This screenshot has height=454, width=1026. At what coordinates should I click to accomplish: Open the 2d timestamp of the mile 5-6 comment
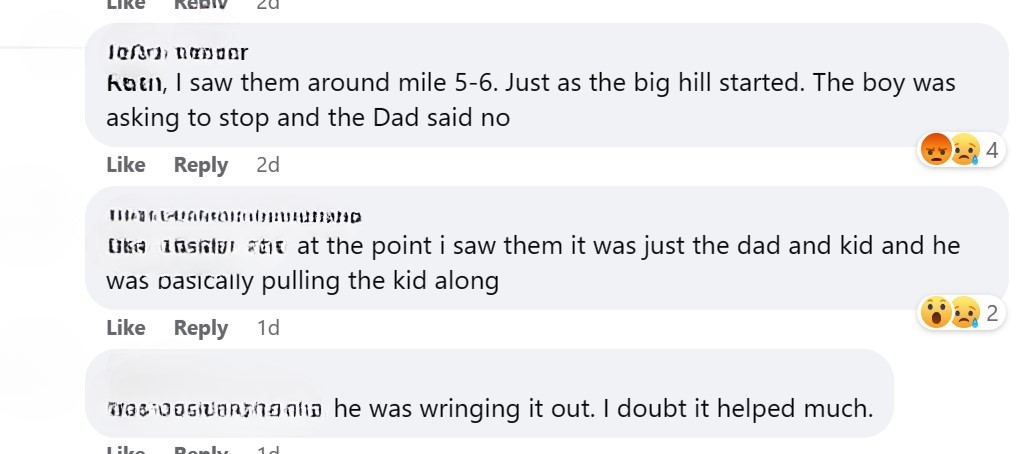pyautogui.click(x=268, y=165)
